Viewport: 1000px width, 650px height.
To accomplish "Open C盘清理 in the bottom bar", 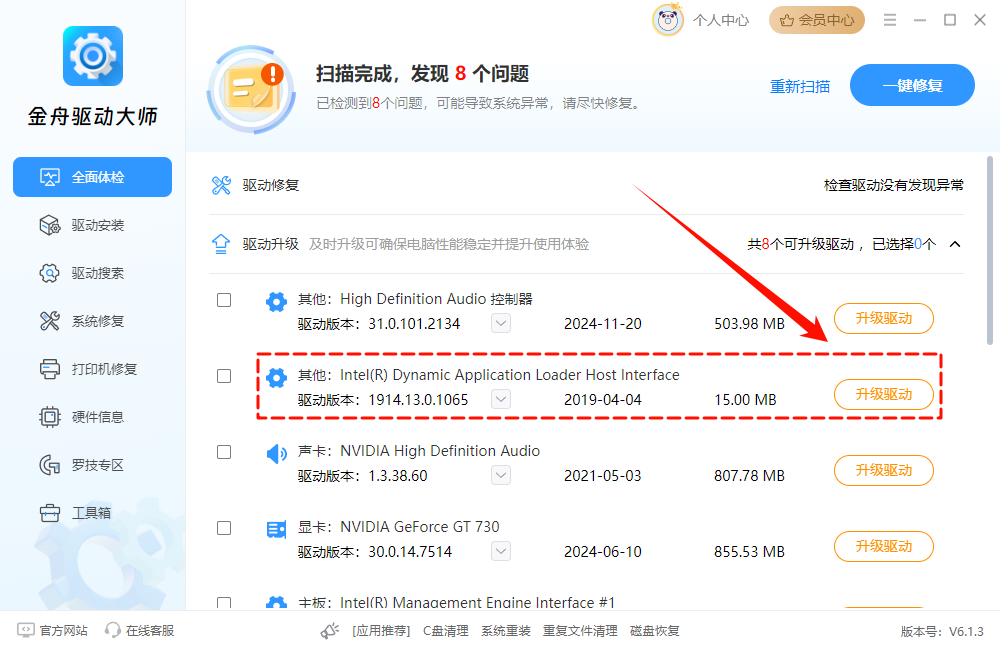I will pos(446,631).
